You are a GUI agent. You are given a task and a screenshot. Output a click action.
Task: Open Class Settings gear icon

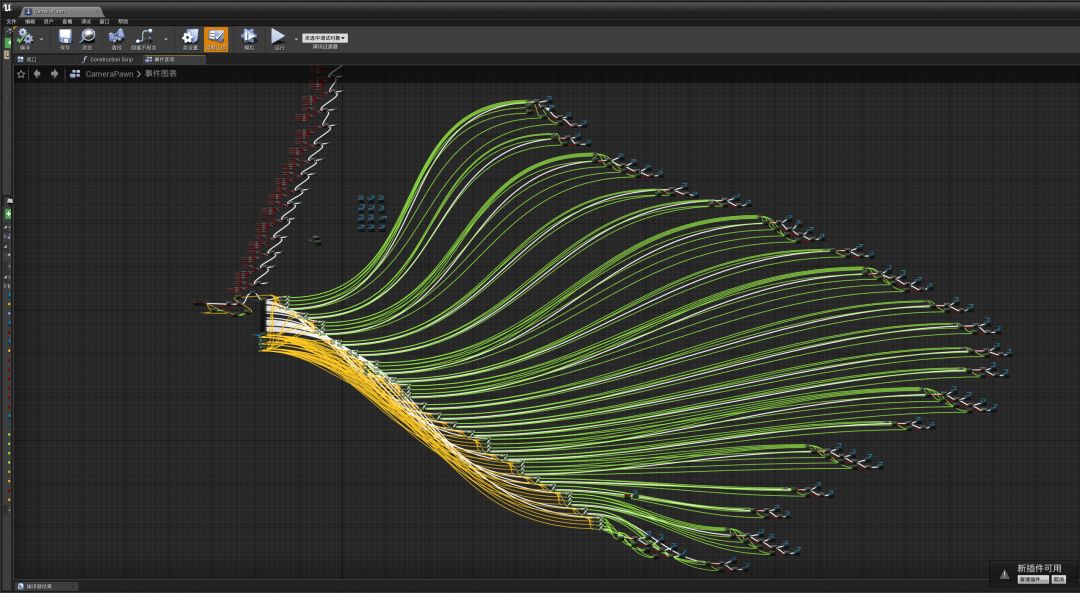[190, 37]
